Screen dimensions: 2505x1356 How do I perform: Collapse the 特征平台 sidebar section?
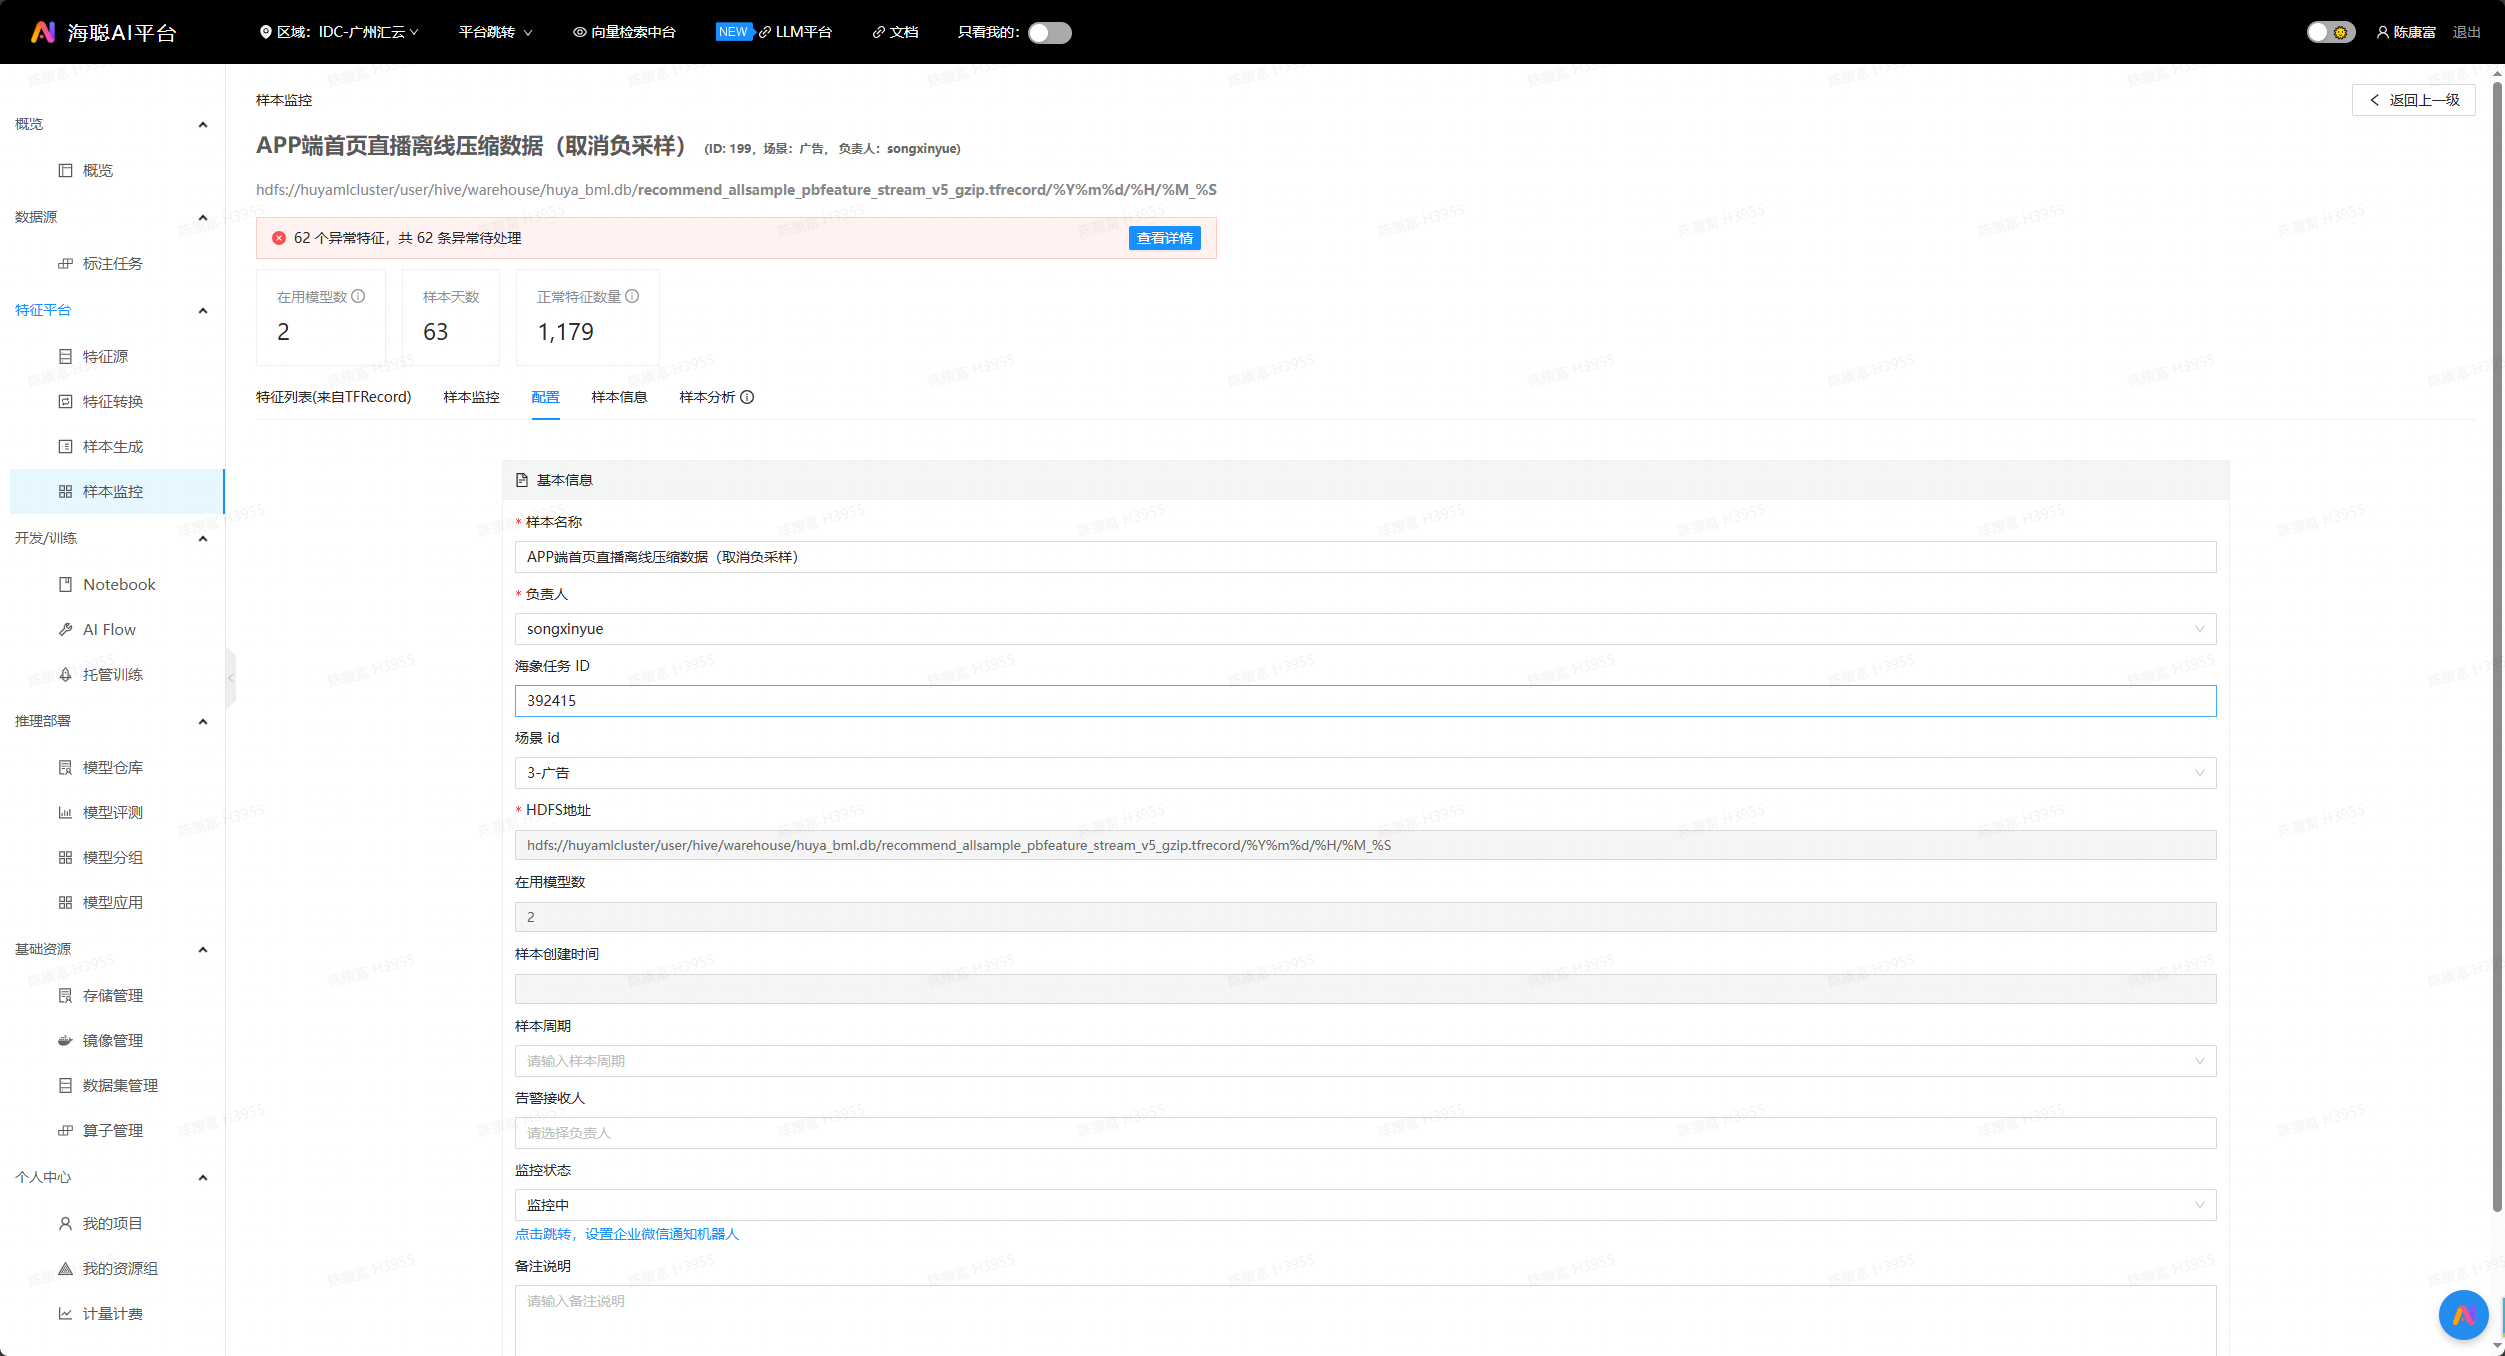(x=203, y=310)
